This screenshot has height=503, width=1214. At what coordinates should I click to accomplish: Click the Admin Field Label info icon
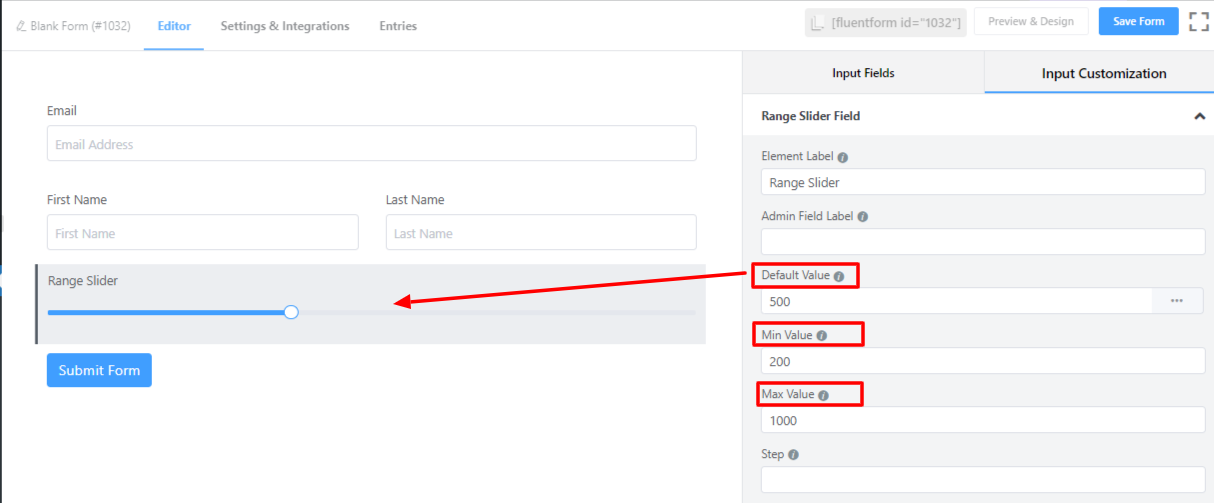click(x=862, y=216)
